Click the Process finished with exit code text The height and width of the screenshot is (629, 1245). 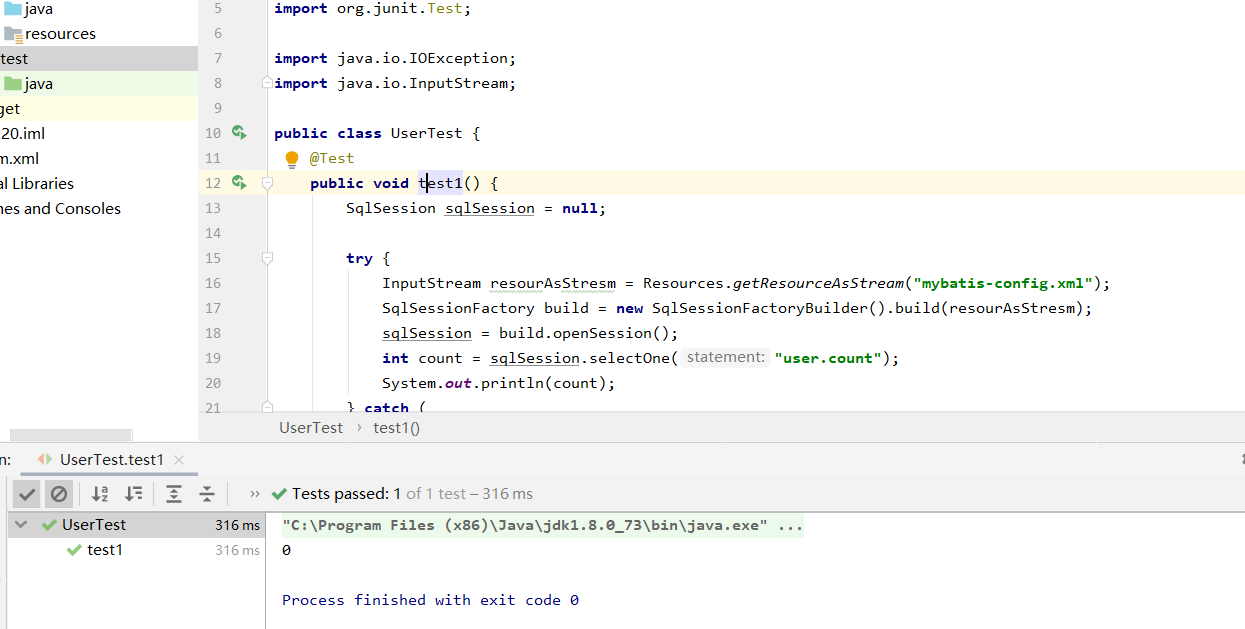point(430,600)
